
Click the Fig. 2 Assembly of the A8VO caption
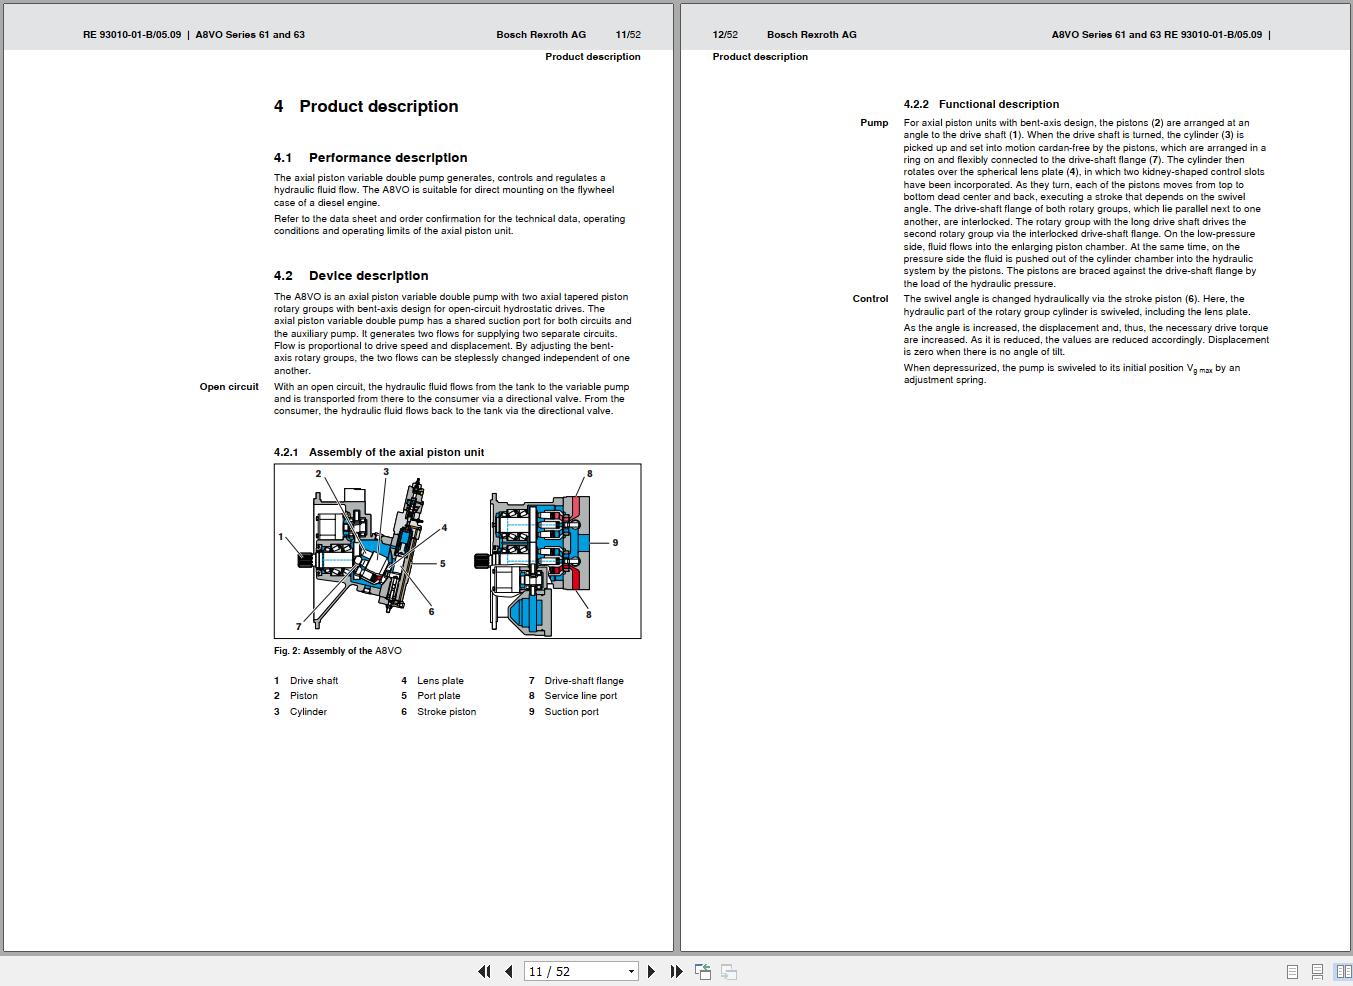[x=336, y=650]
